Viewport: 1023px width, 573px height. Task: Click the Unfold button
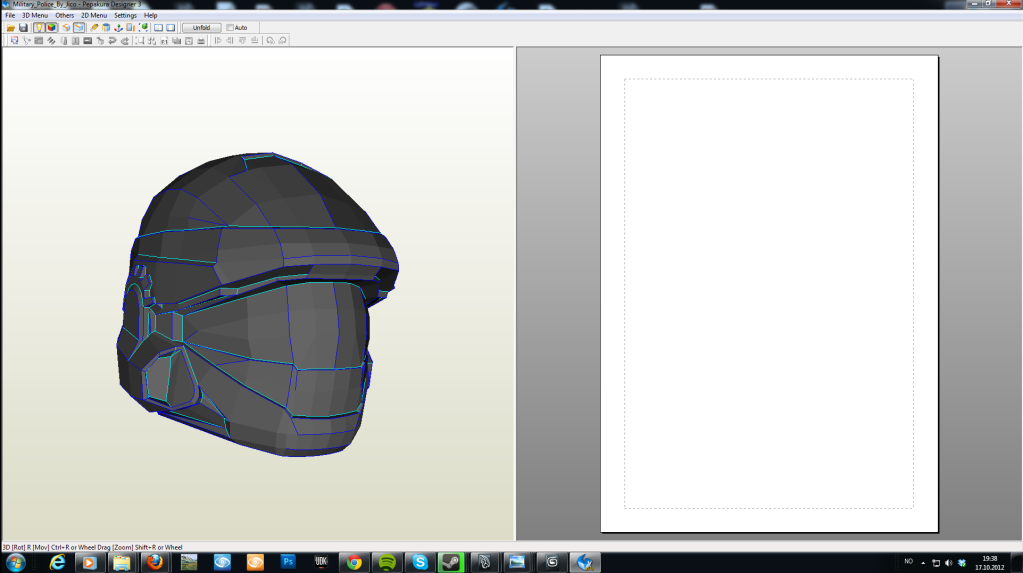(202, 27)
